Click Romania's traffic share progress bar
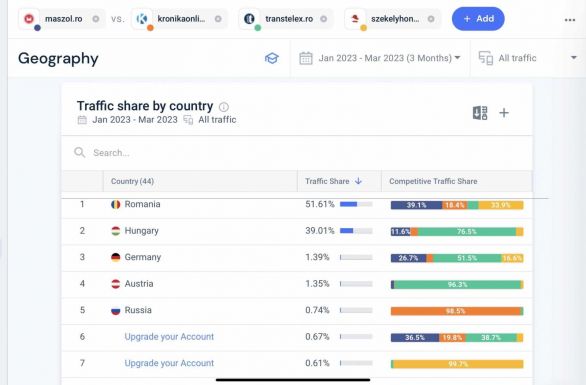586x385 pixels. 356,204
